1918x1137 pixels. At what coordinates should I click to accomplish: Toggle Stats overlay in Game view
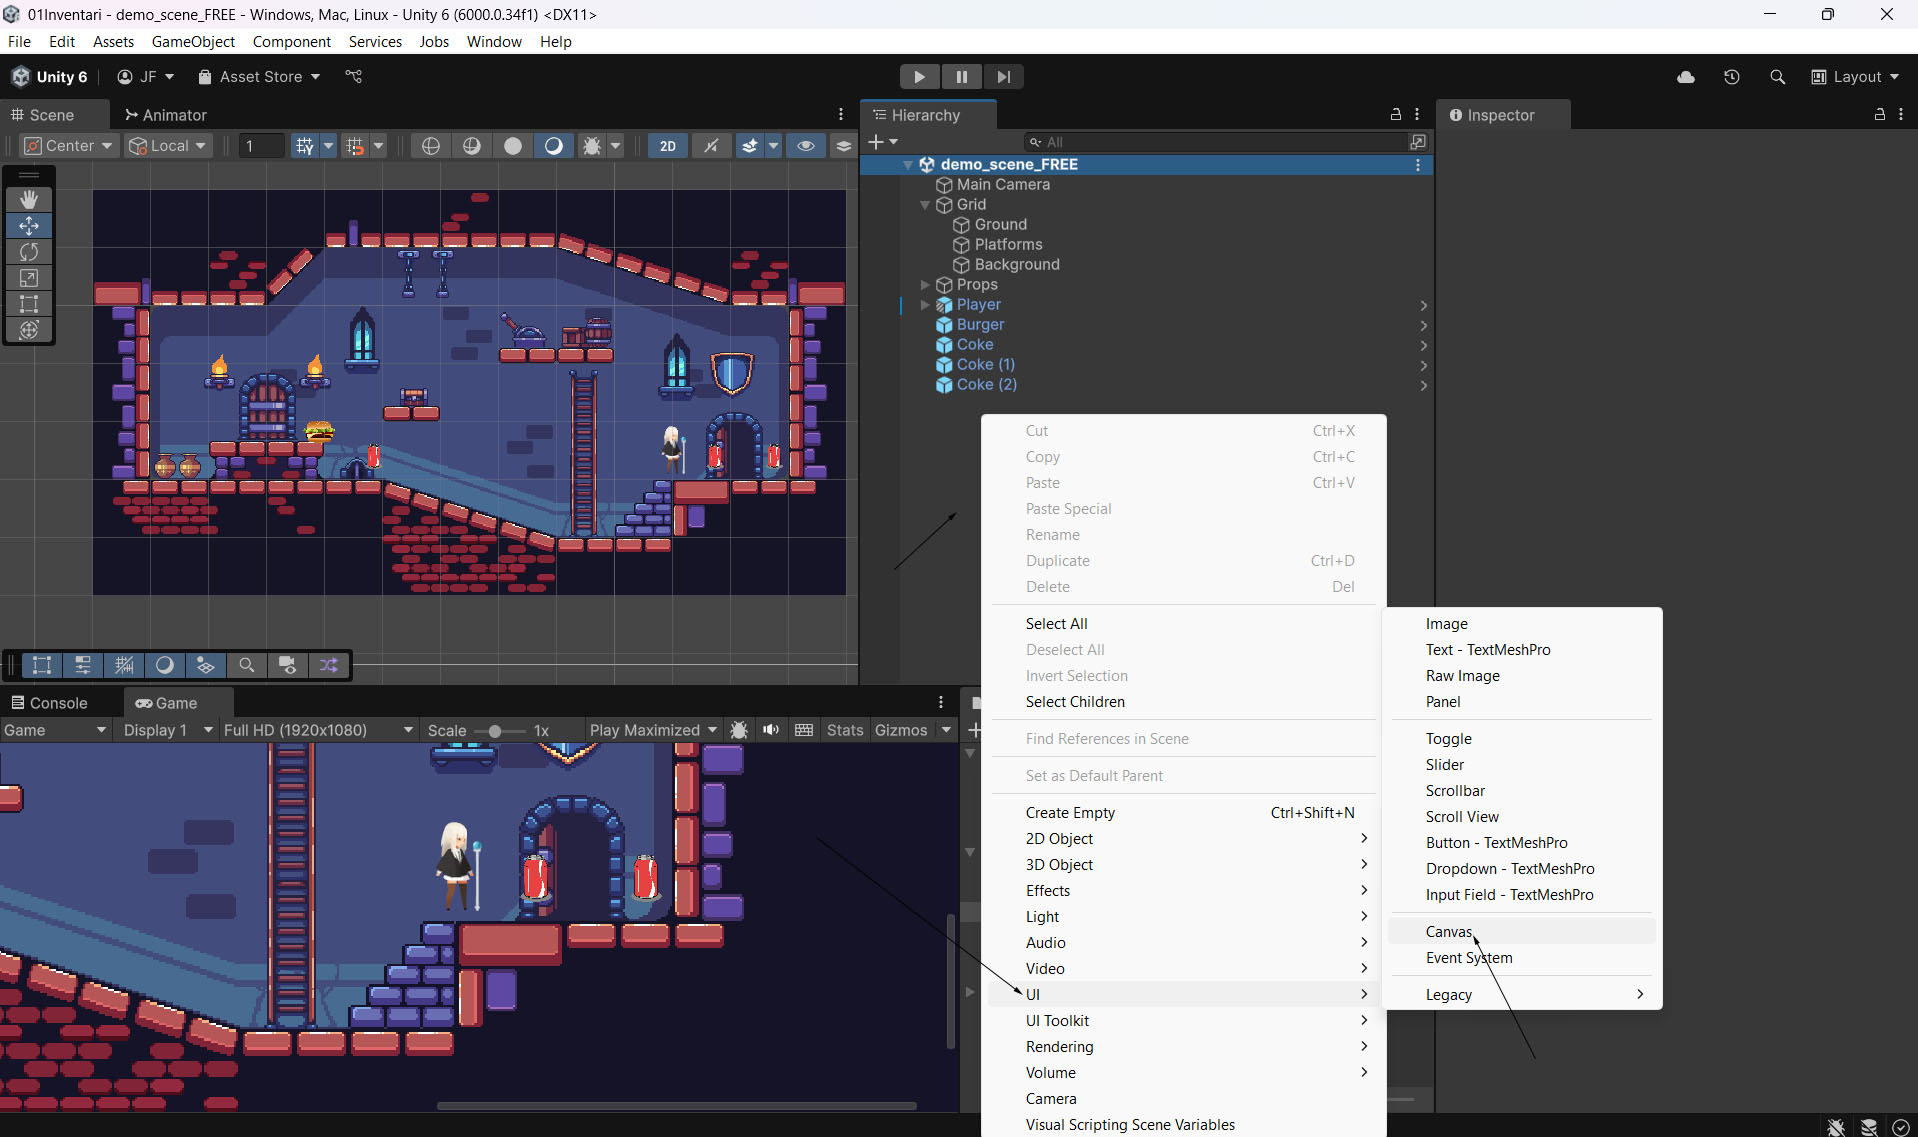click(x=844, y=730)
